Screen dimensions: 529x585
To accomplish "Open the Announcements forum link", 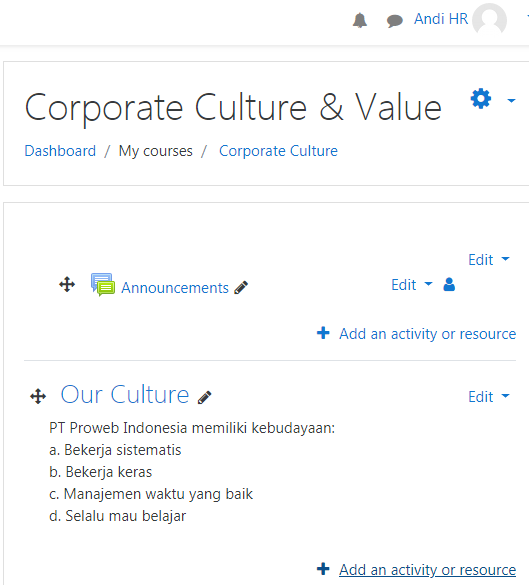I will point(175,288).
